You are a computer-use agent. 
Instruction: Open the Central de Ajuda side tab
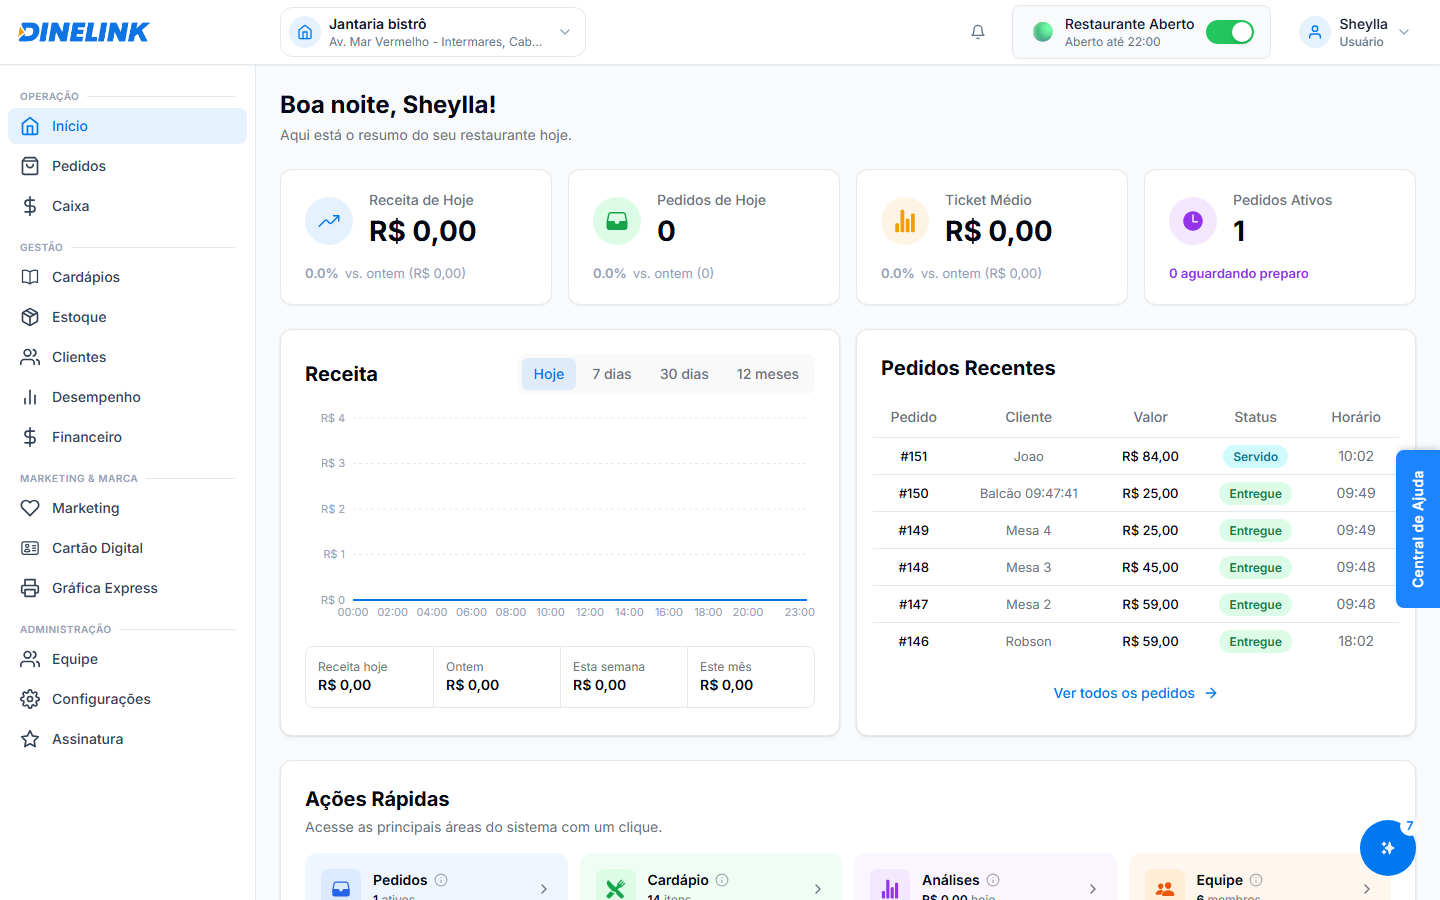1418,529
